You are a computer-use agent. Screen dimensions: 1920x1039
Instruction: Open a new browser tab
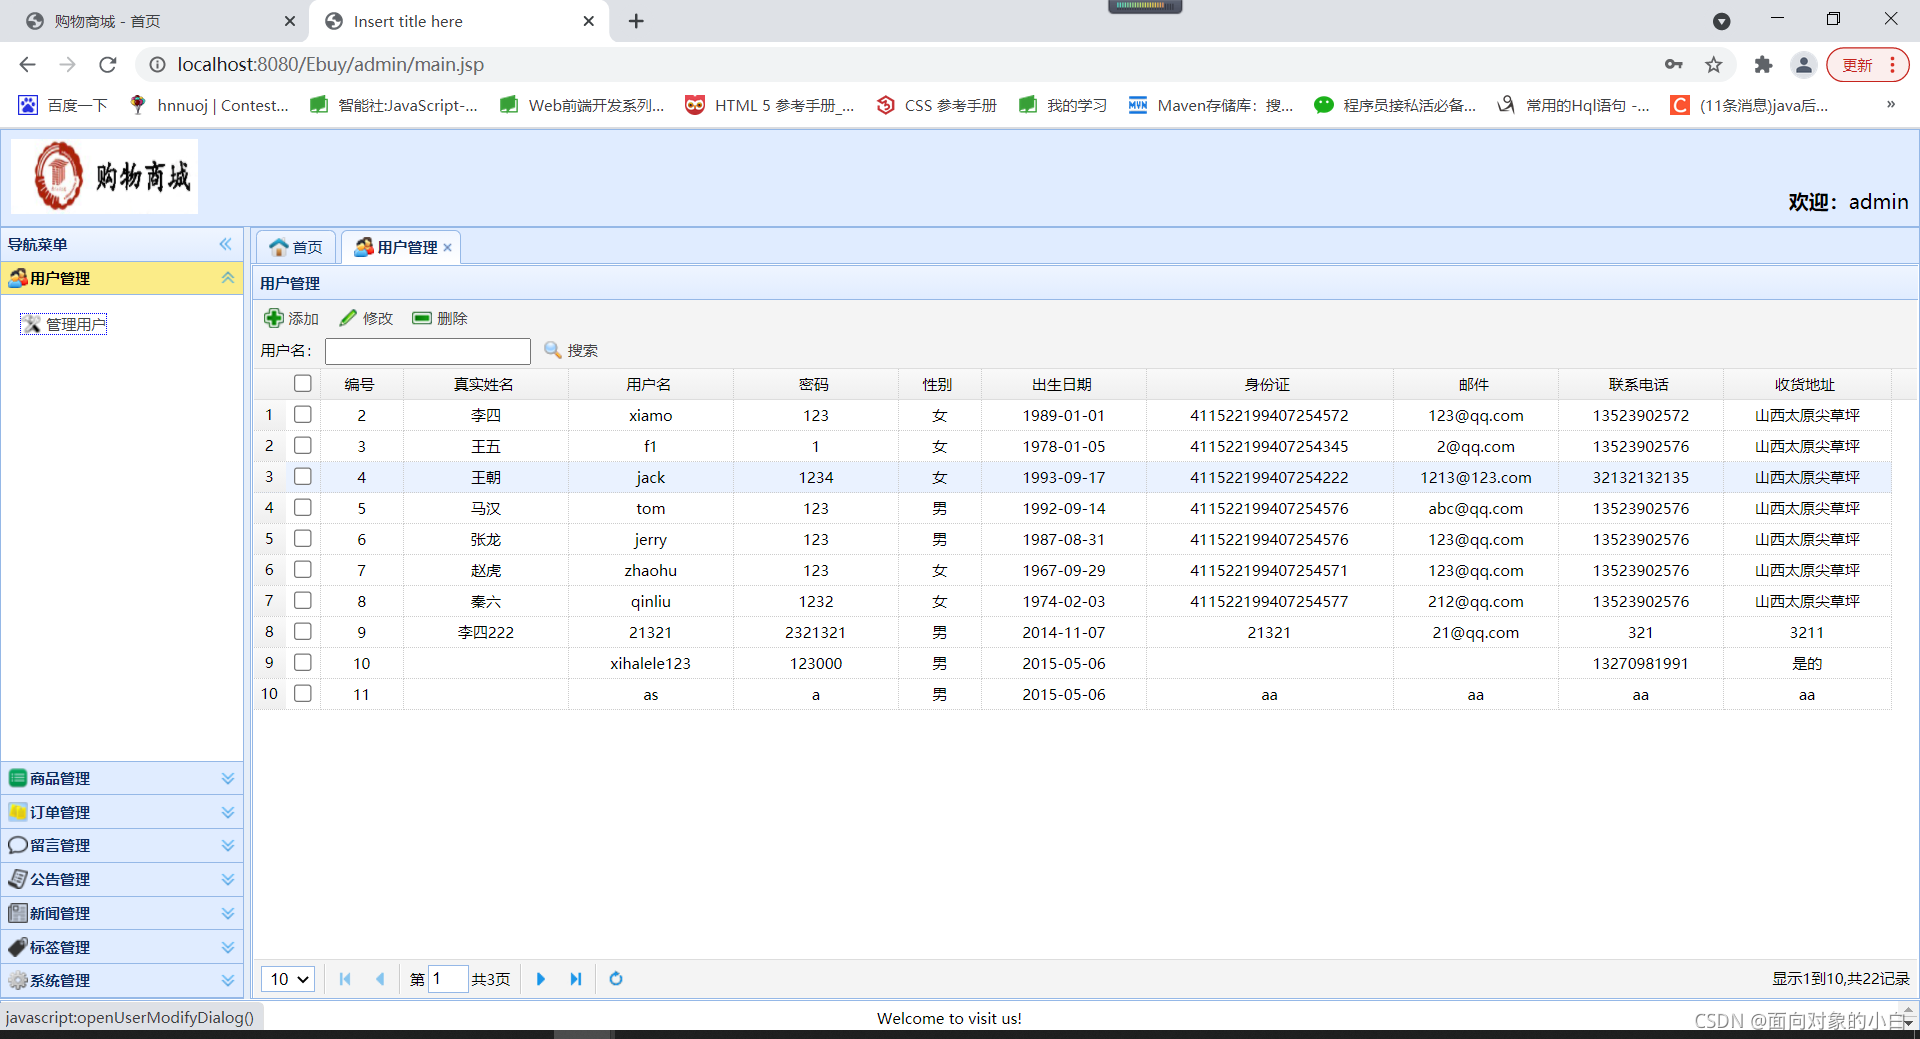point(636,21)
